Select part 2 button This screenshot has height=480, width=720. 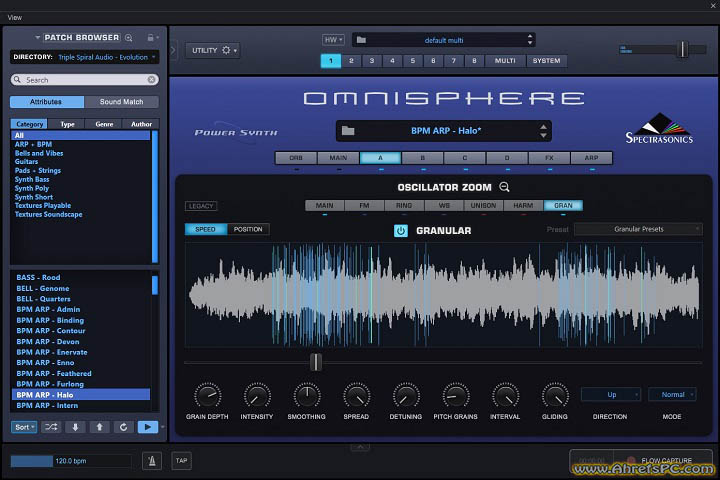351,61
